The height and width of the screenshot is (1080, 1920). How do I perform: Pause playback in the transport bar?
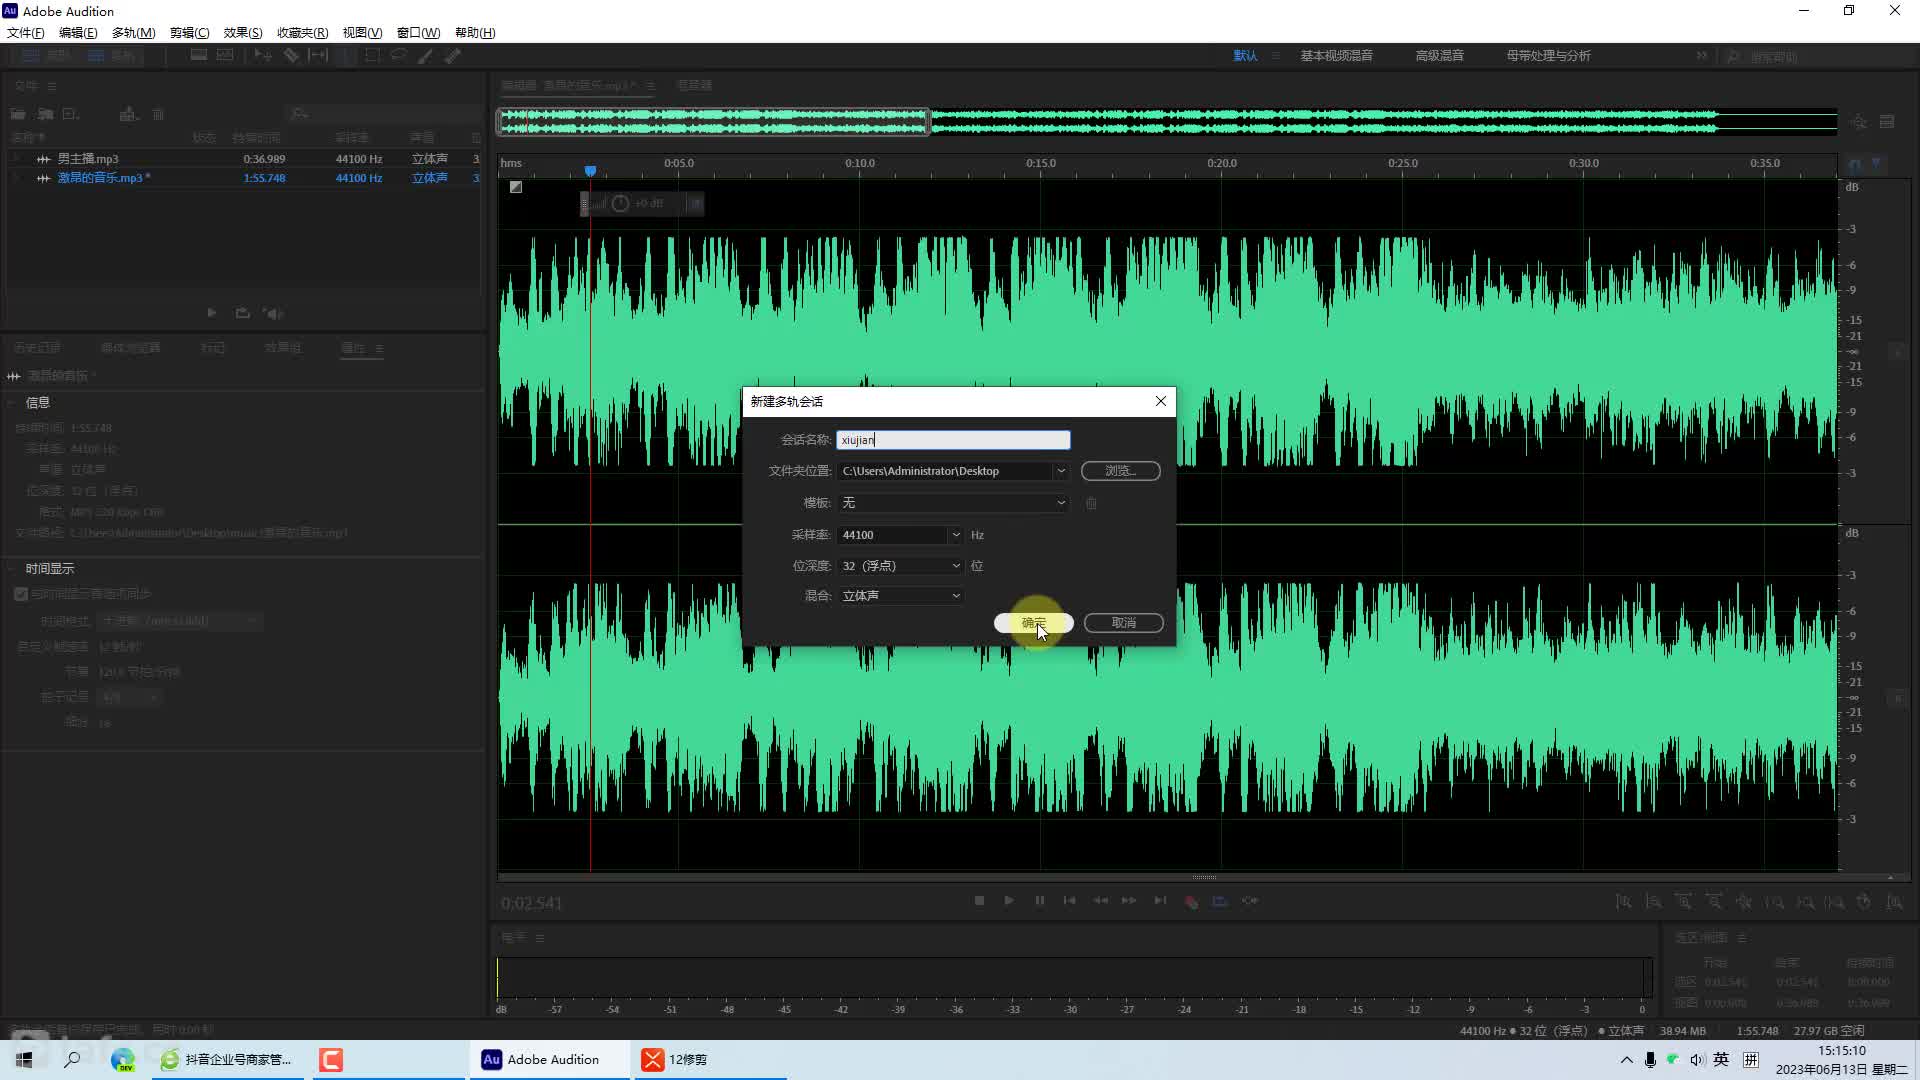1039,901
